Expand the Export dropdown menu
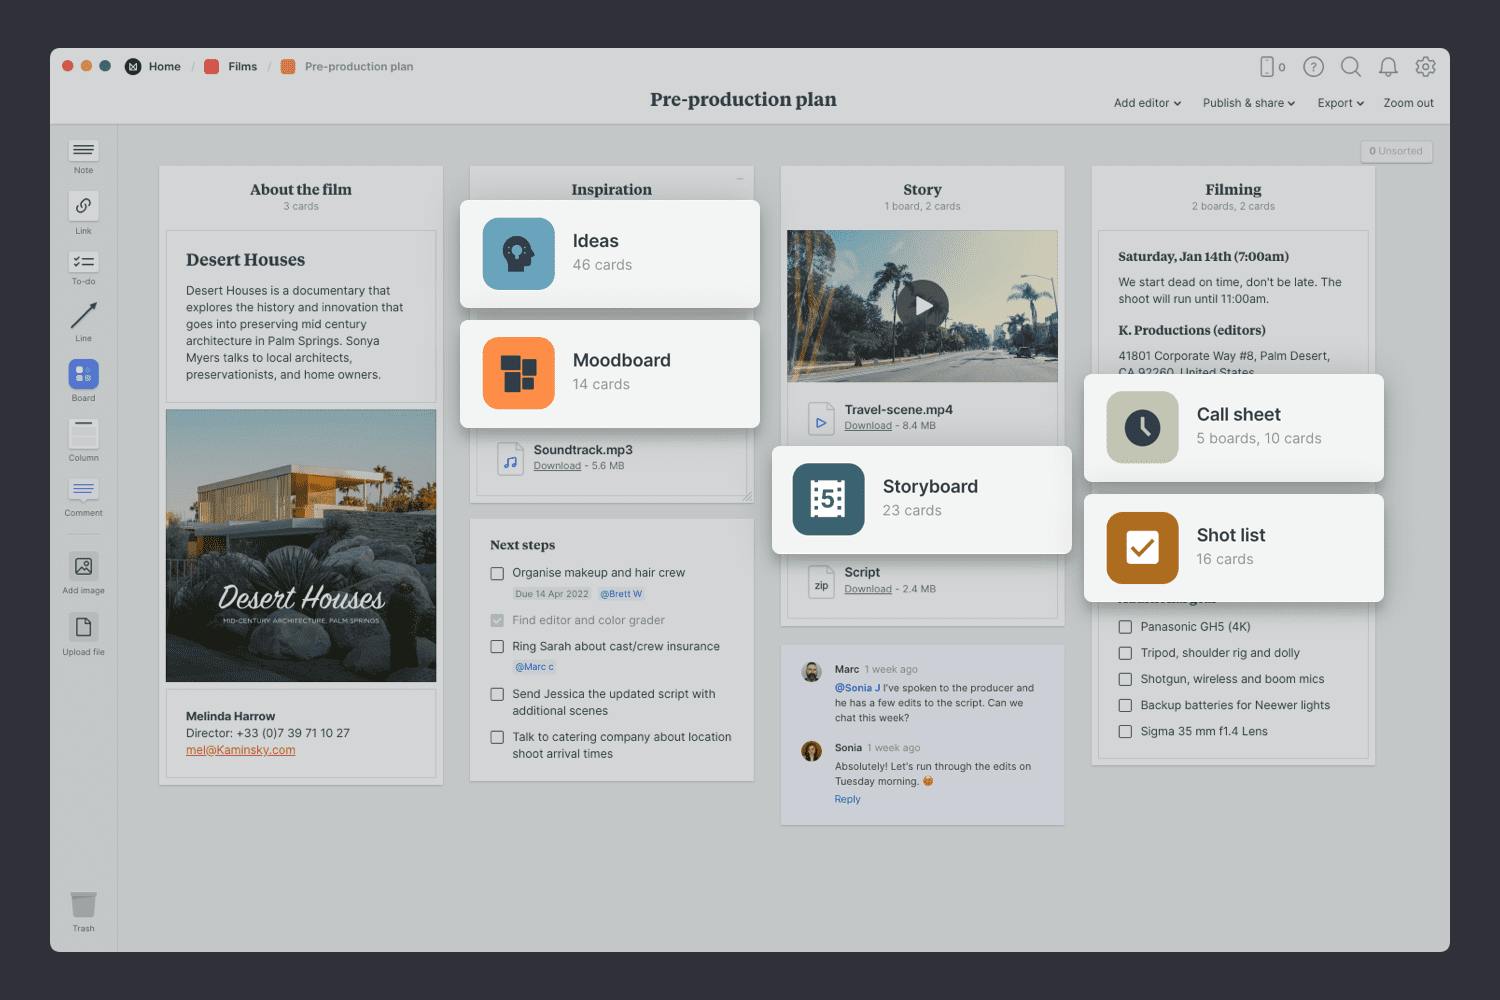Viewport: 1500px width, 1000px height. [1340, 103]
